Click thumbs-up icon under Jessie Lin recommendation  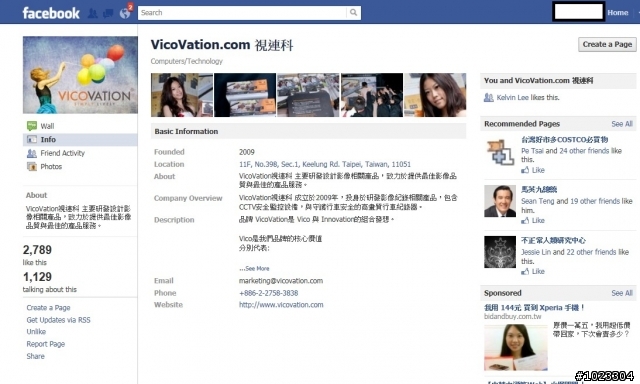[525, 271]
